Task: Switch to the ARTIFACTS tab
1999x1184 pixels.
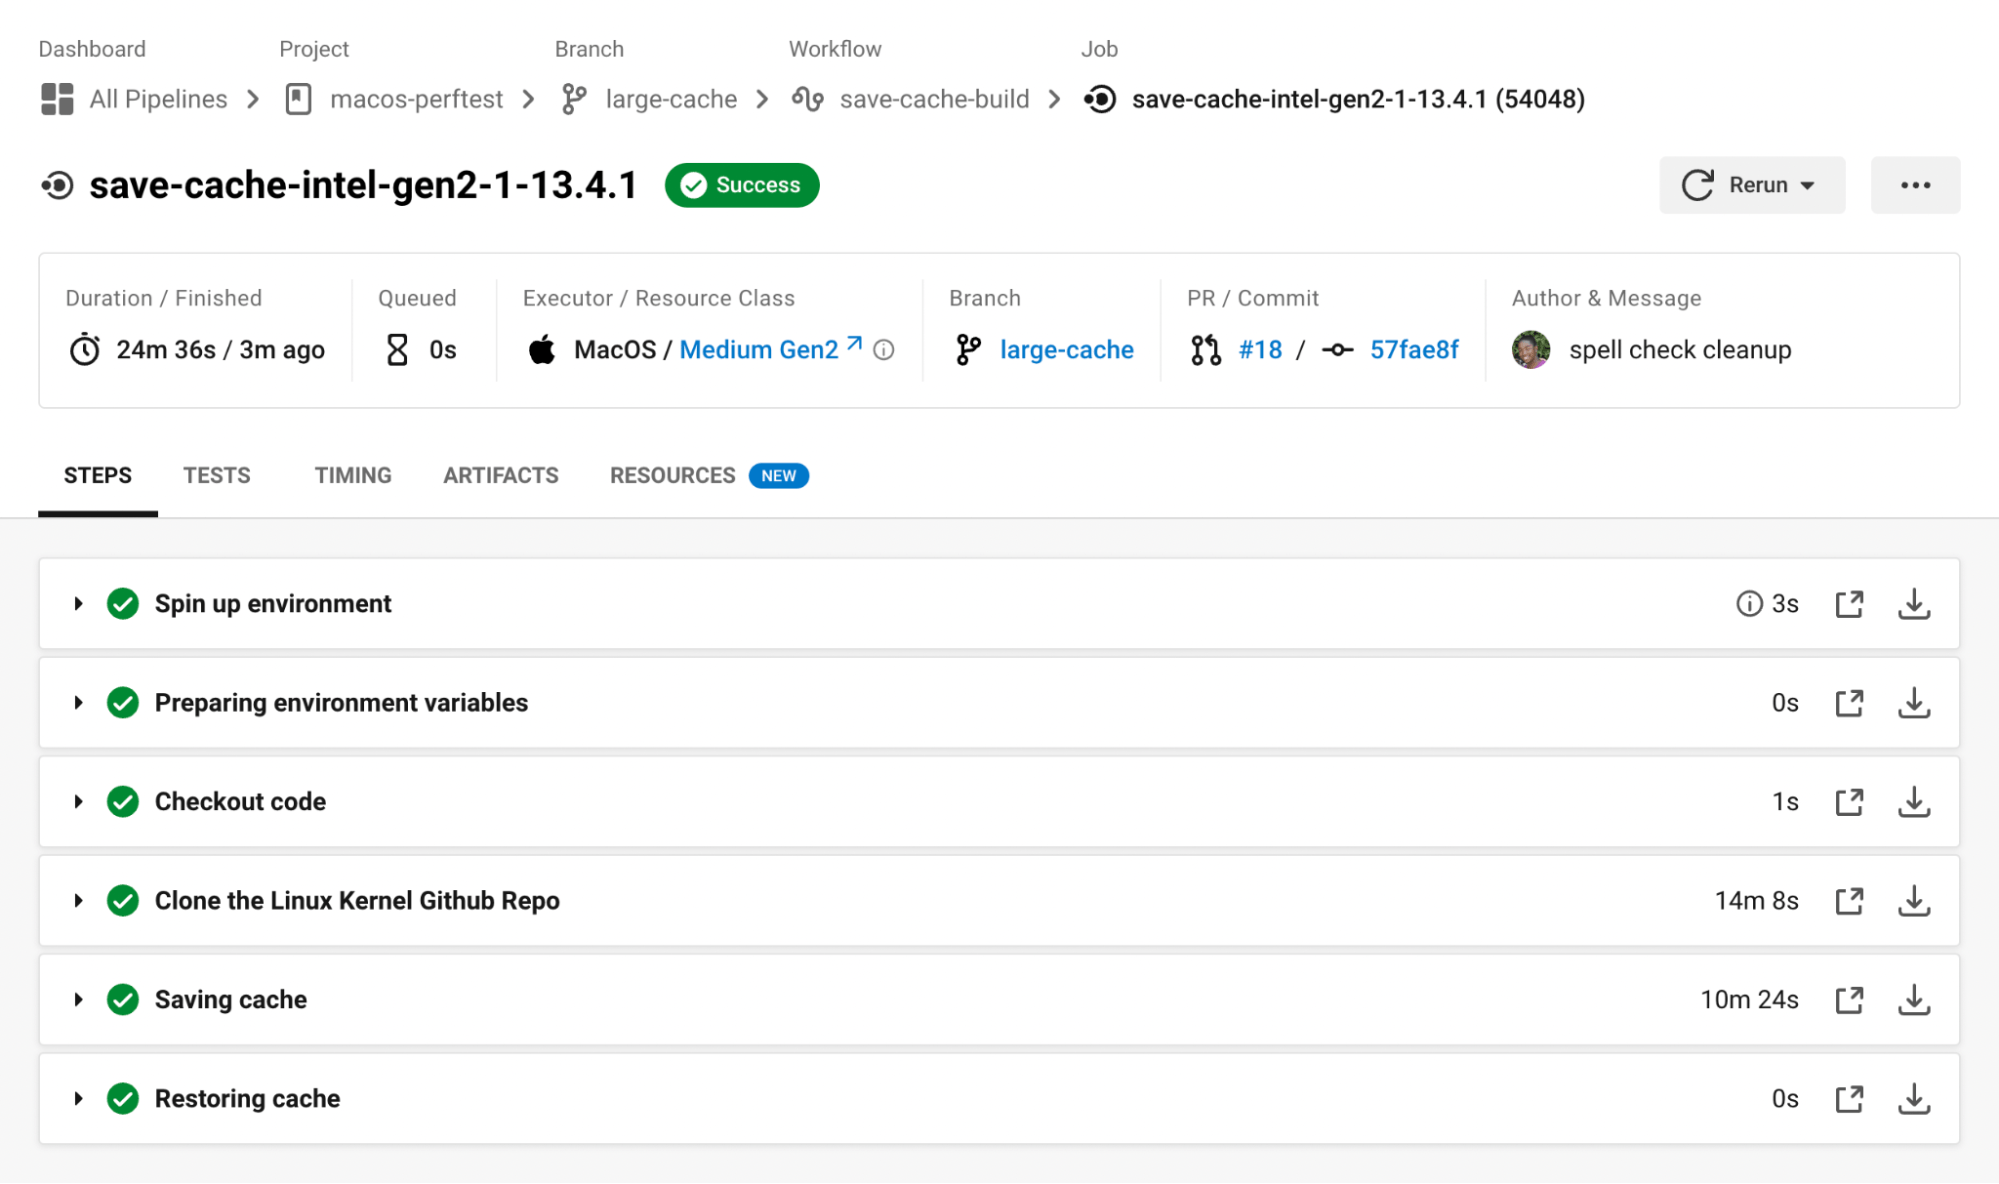Action: [x=501, y=476]
